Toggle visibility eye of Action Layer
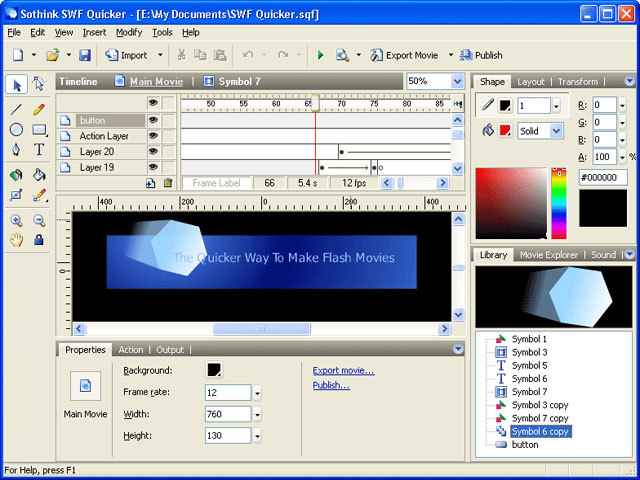The width and height of the screenshot is (640, 480). (153, 136)
